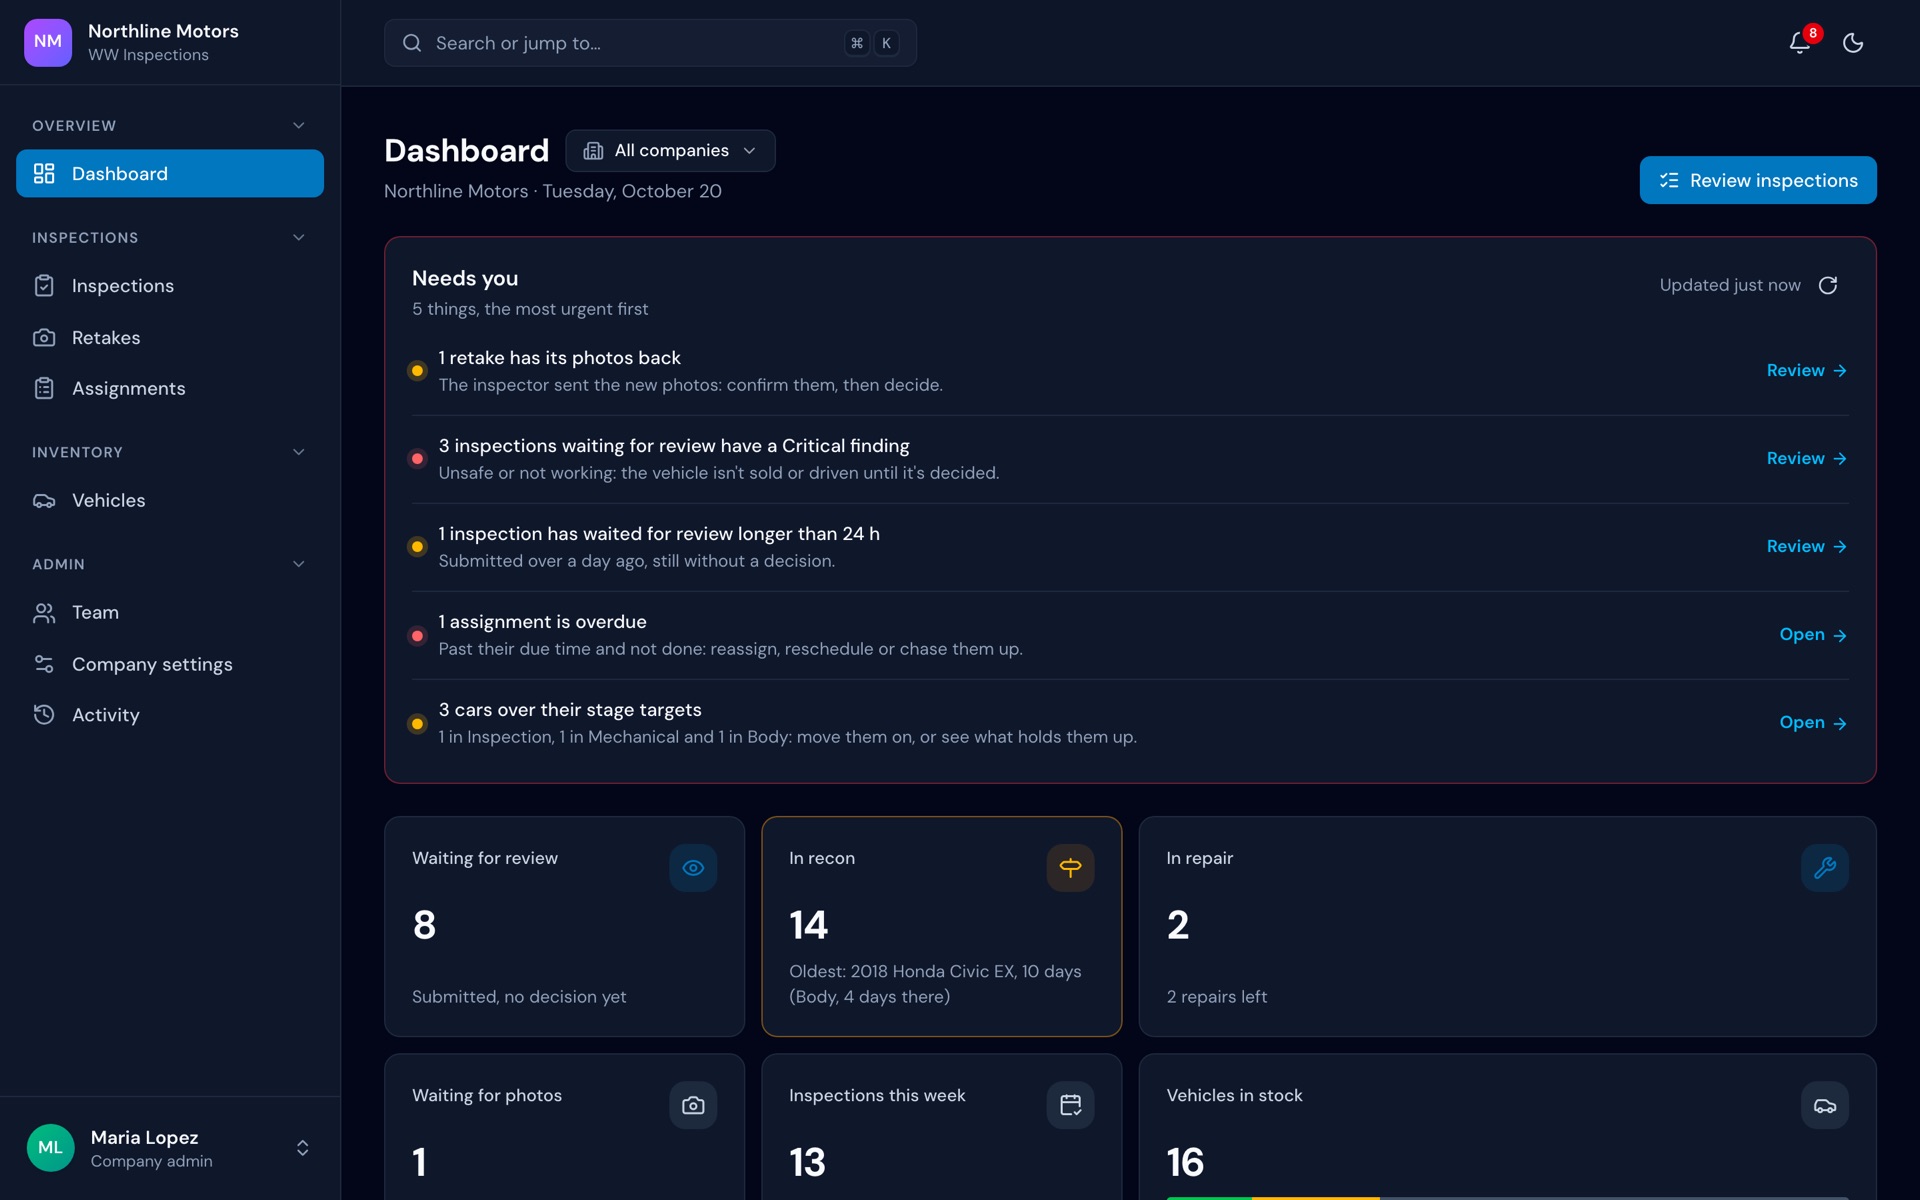Open the notifications bell
The height and width of the screenshot is (1200, 1920).
1799,43
